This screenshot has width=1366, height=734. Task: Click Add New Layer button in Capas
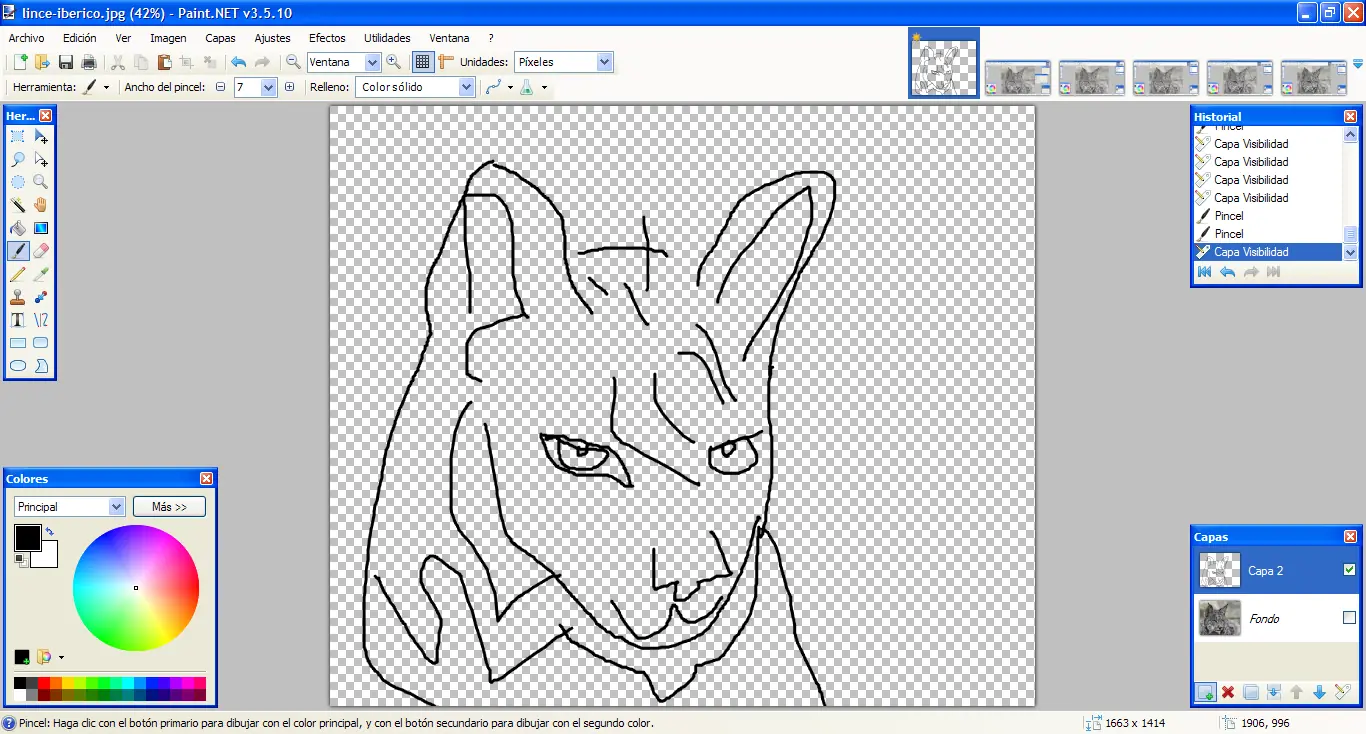pos(1205,692)
